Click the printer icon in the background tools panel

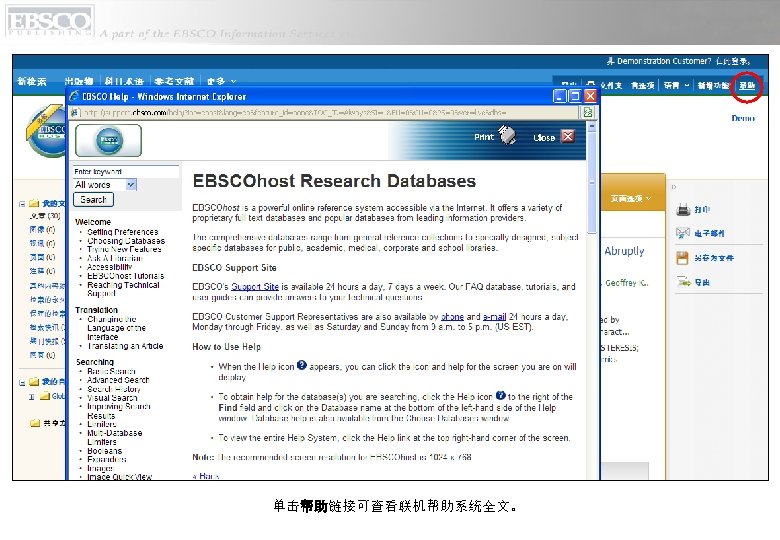683,209
